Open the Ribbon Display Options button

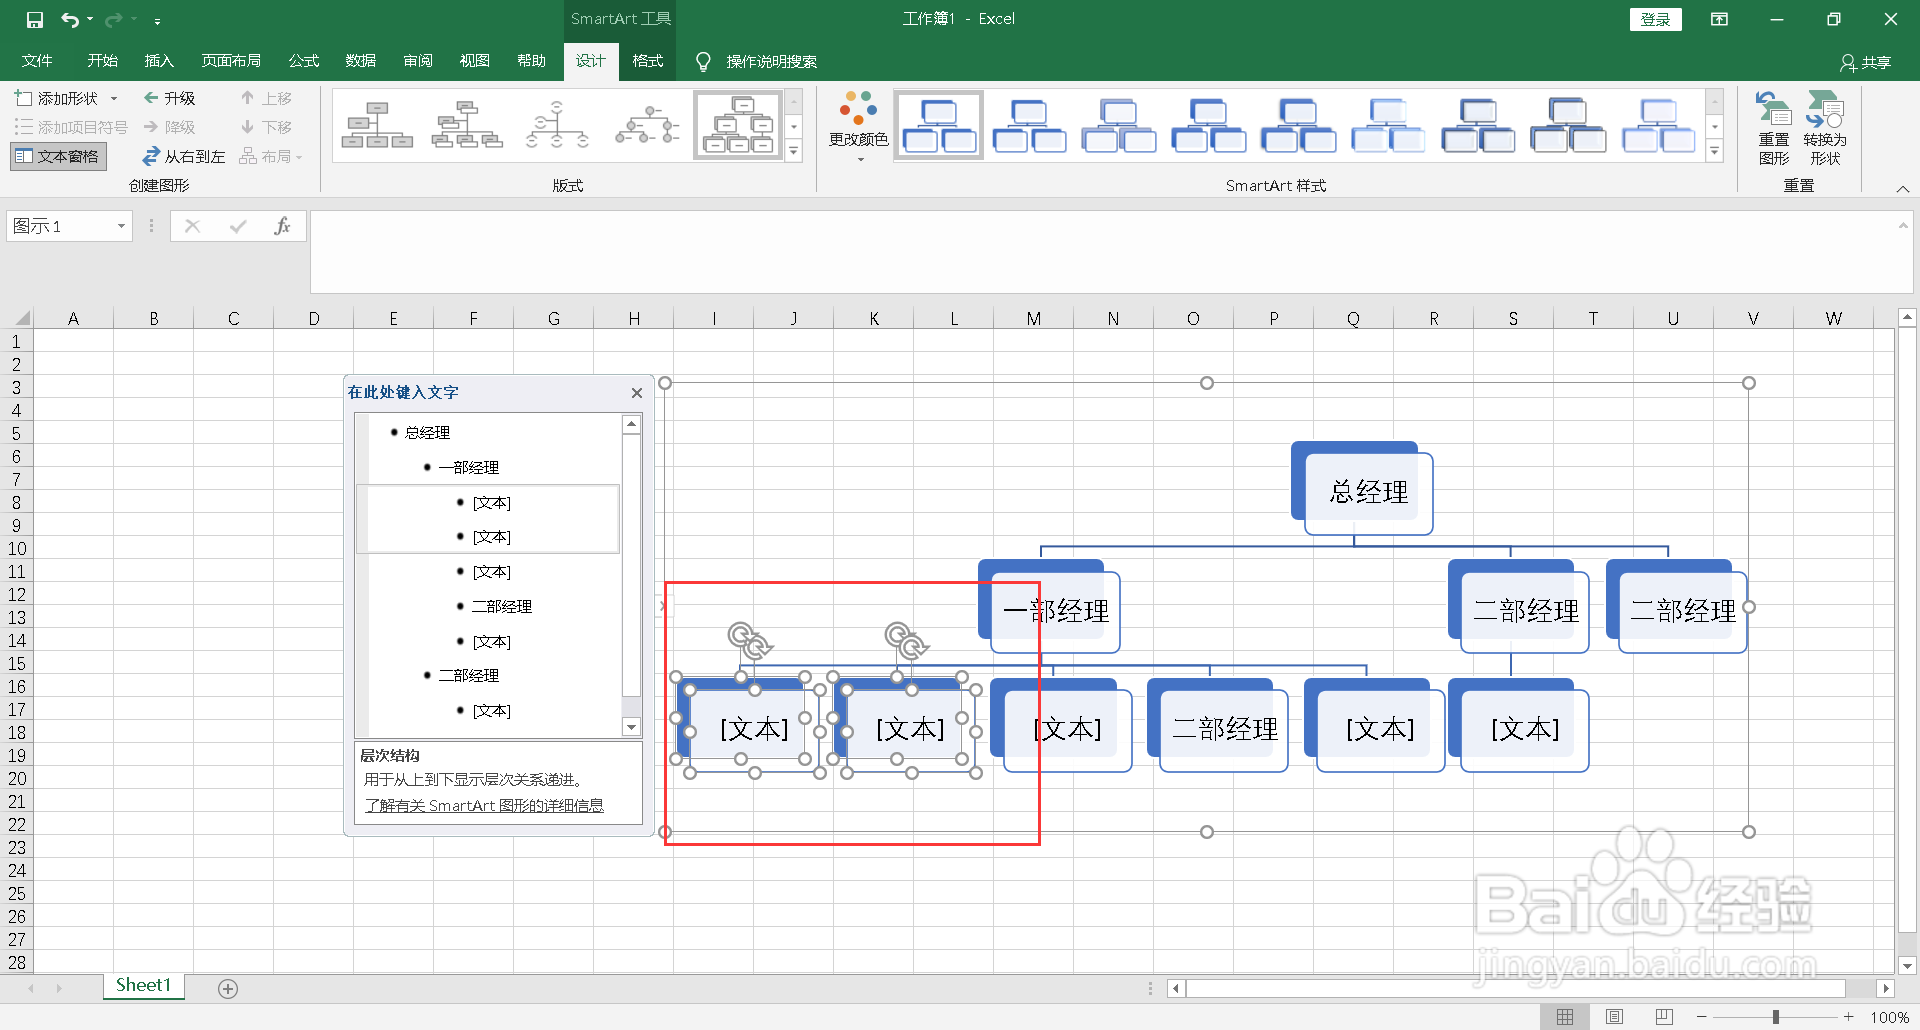1719,19
